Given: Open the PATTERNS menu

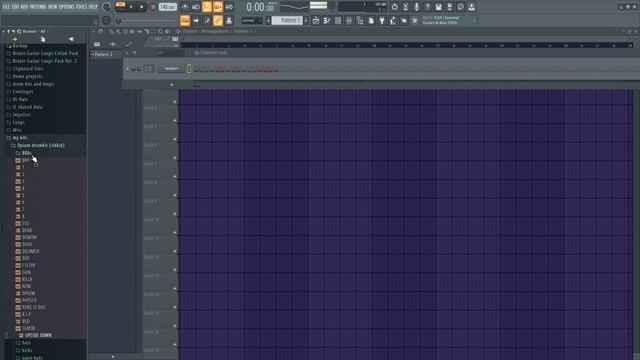Looking at the screenshot, I should pyautogui.click(x=38, y=7).
